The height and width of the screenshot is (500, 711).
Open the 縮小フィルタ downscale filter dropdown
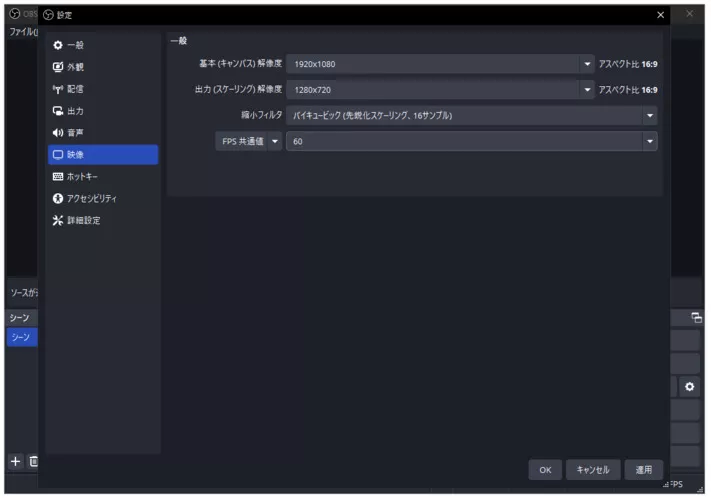[472, 116]
